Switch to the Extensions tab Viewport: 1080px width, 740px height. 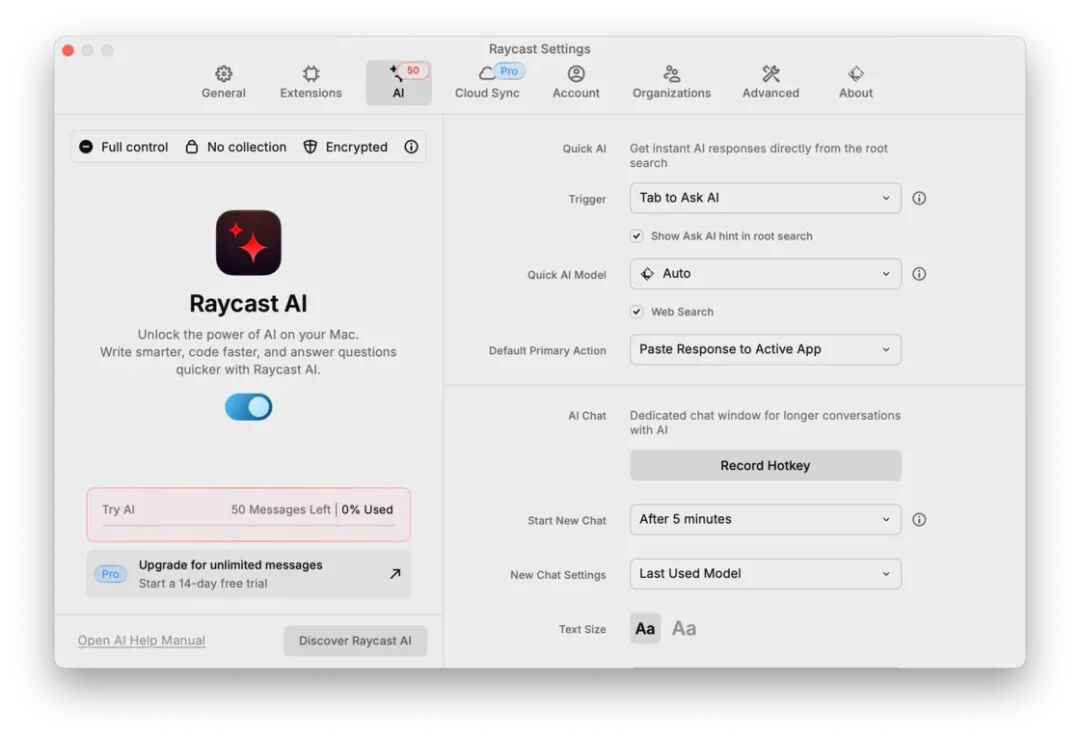(x=311, y=82)
